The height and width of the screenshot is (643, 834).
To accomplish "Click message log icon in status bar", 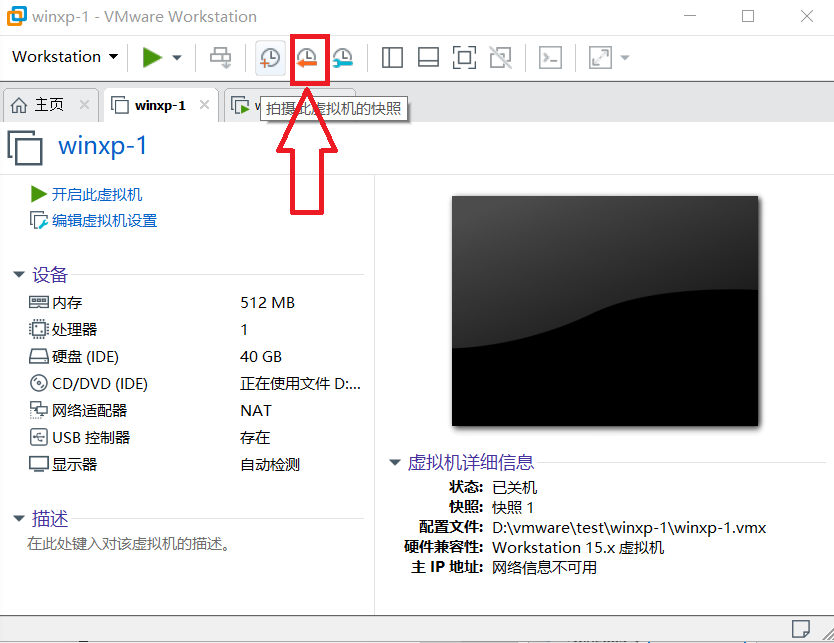I will (800, 629).
